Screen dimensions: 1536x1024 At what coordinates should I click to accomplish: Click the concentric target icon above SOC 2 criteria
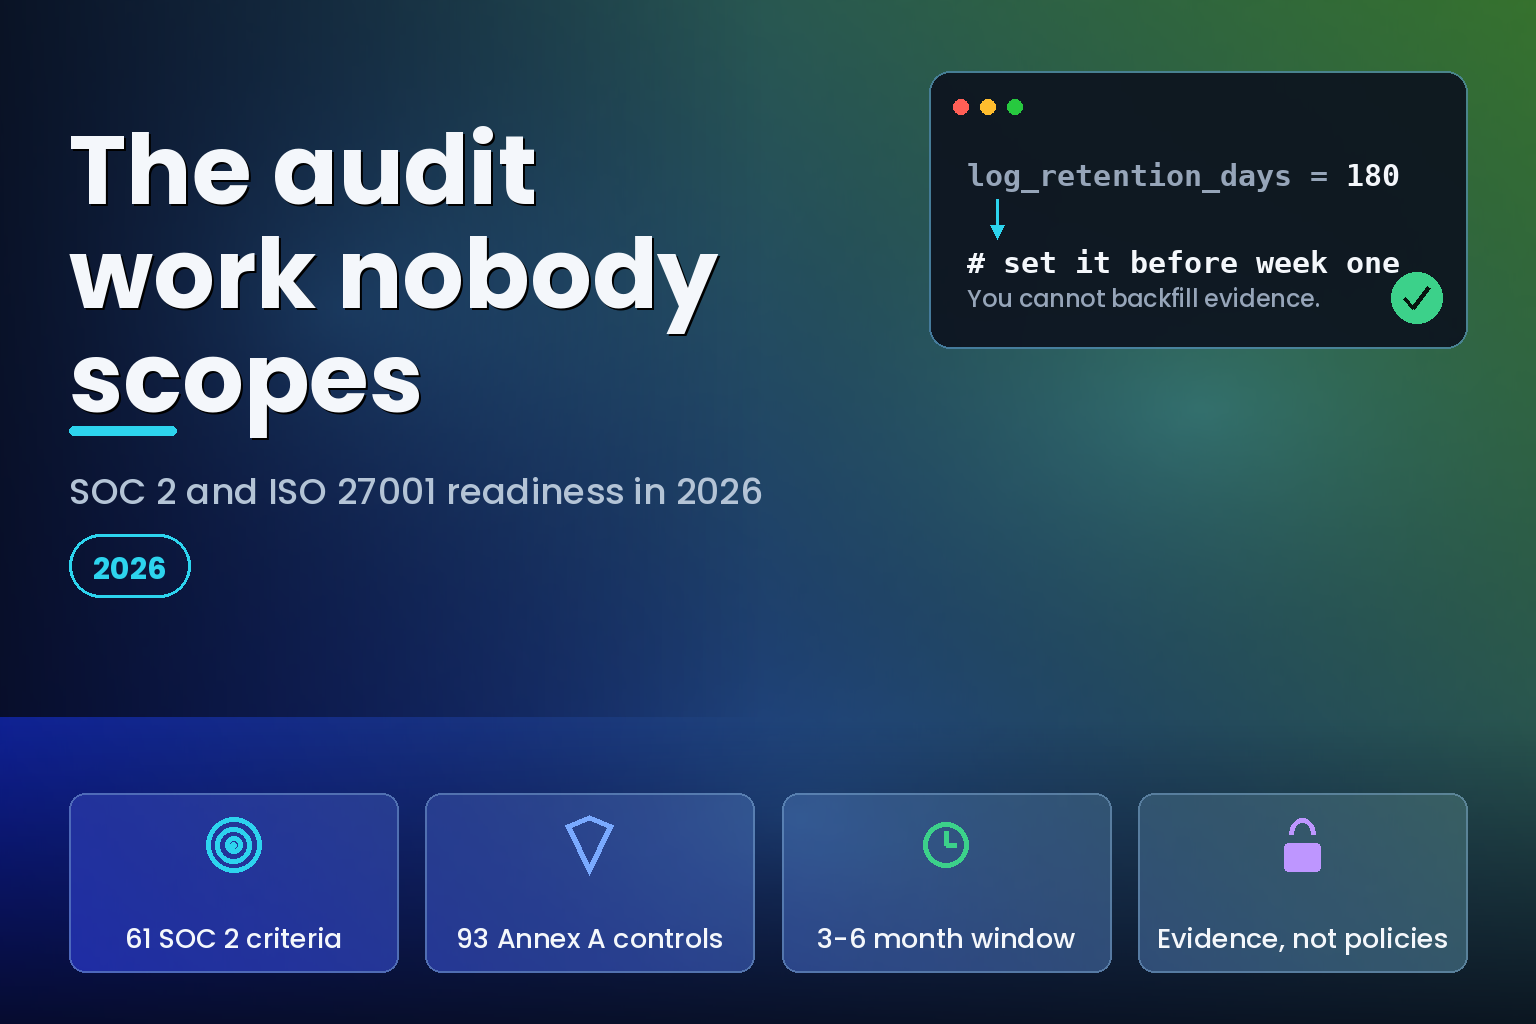click(x=234, y=845)
